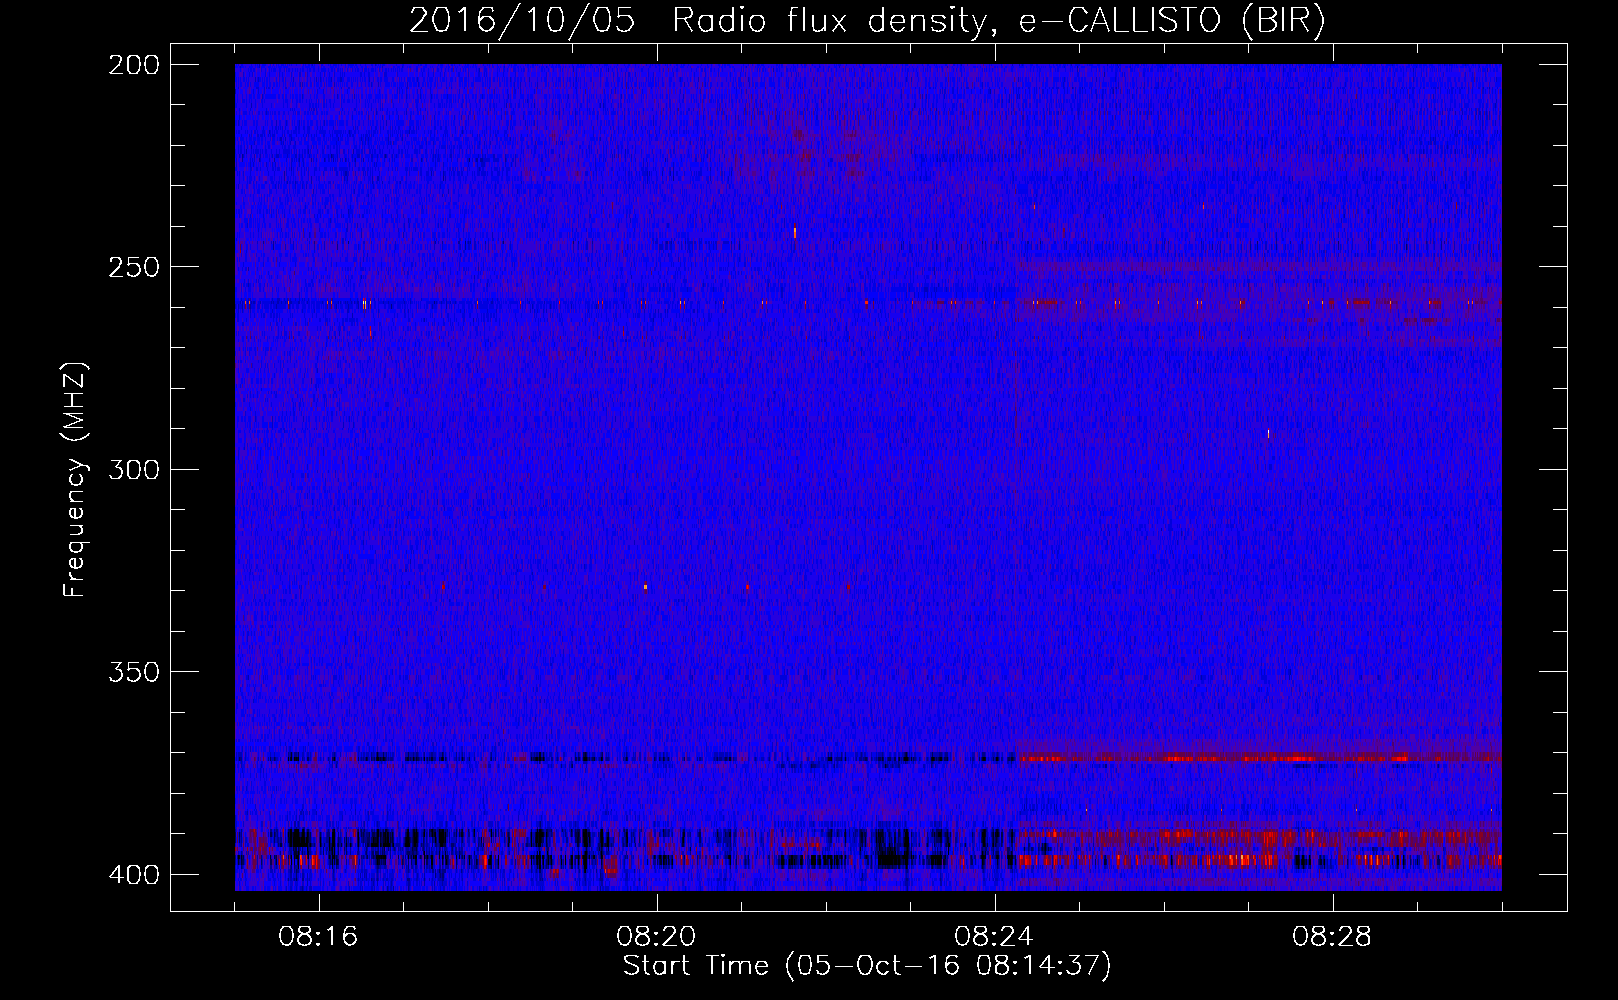Click the 300 frequency tick label

(x=134, y=469)
